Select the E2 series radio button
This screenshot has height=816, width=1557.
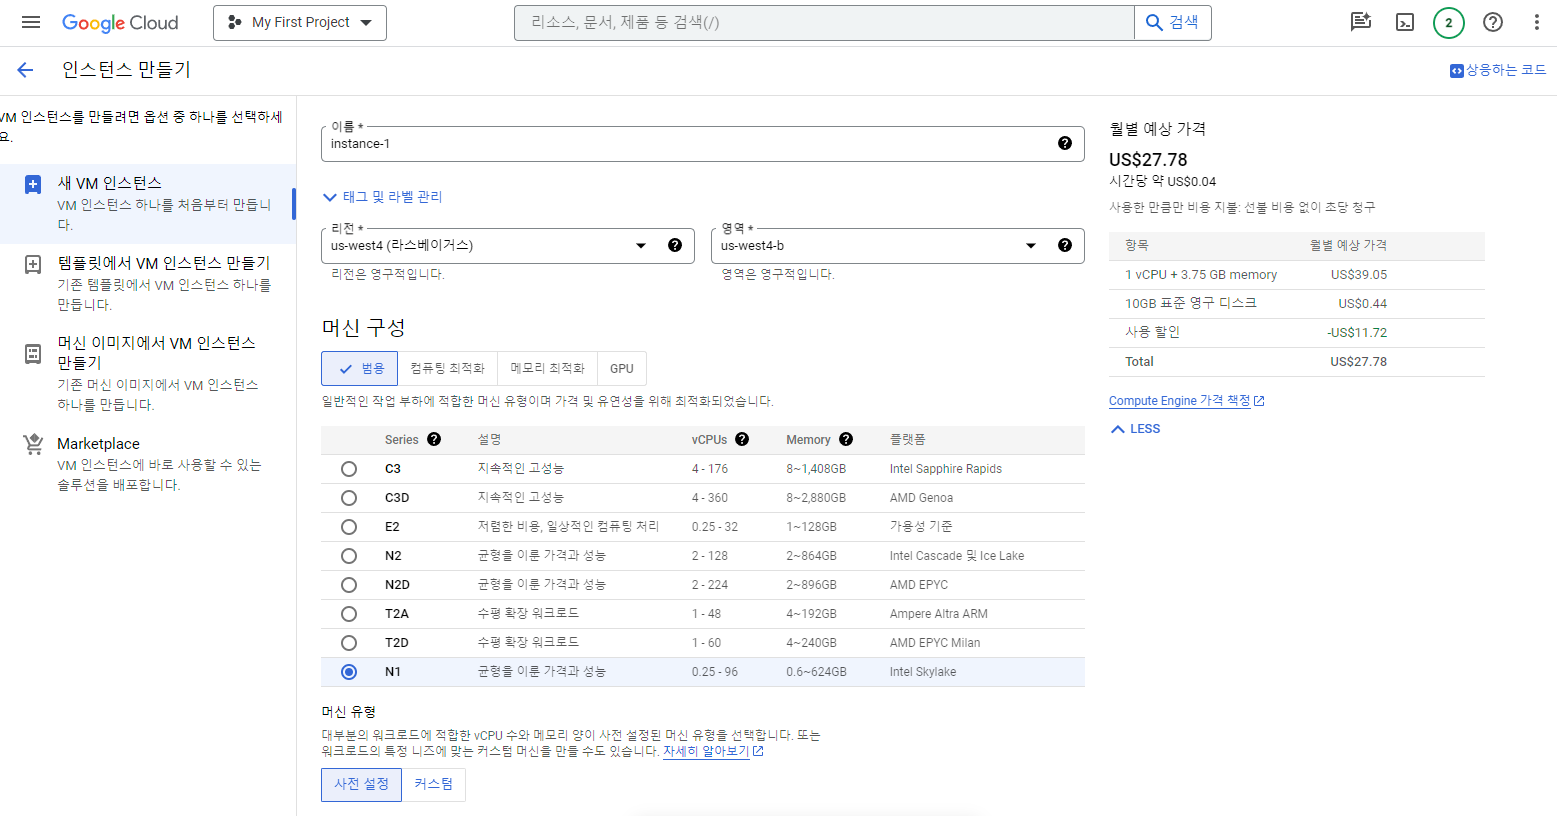coord(349,527)
